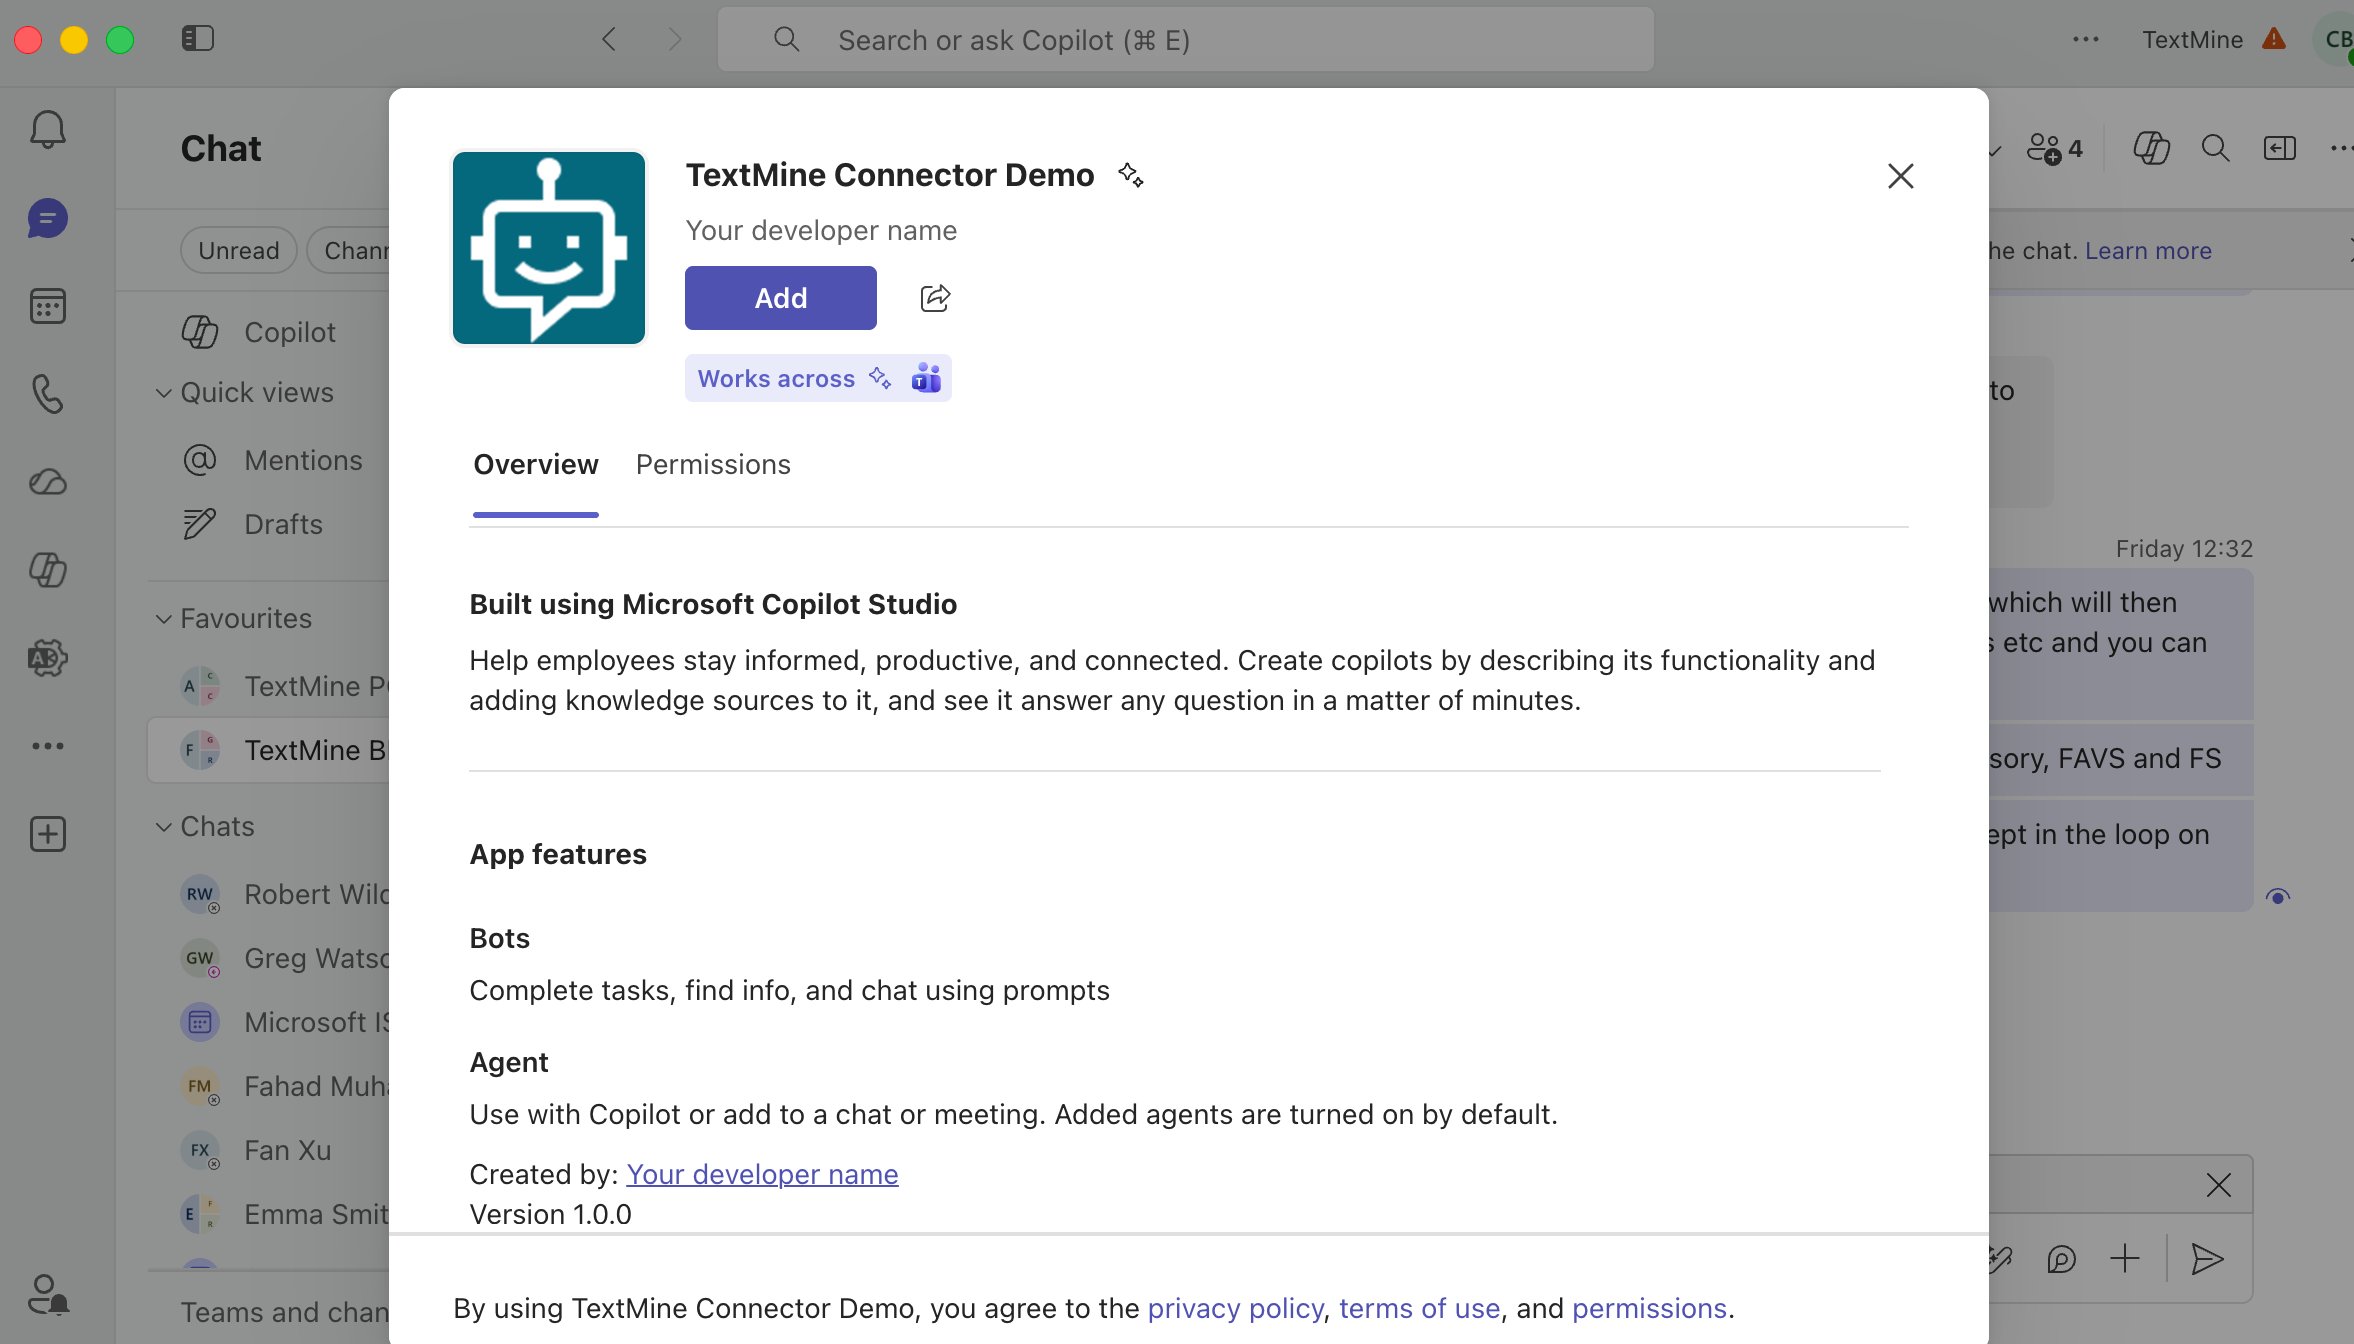Click the app's robot logo thumbnail
This screenshot has width=2354, height=1344.
tap(549, 248)
